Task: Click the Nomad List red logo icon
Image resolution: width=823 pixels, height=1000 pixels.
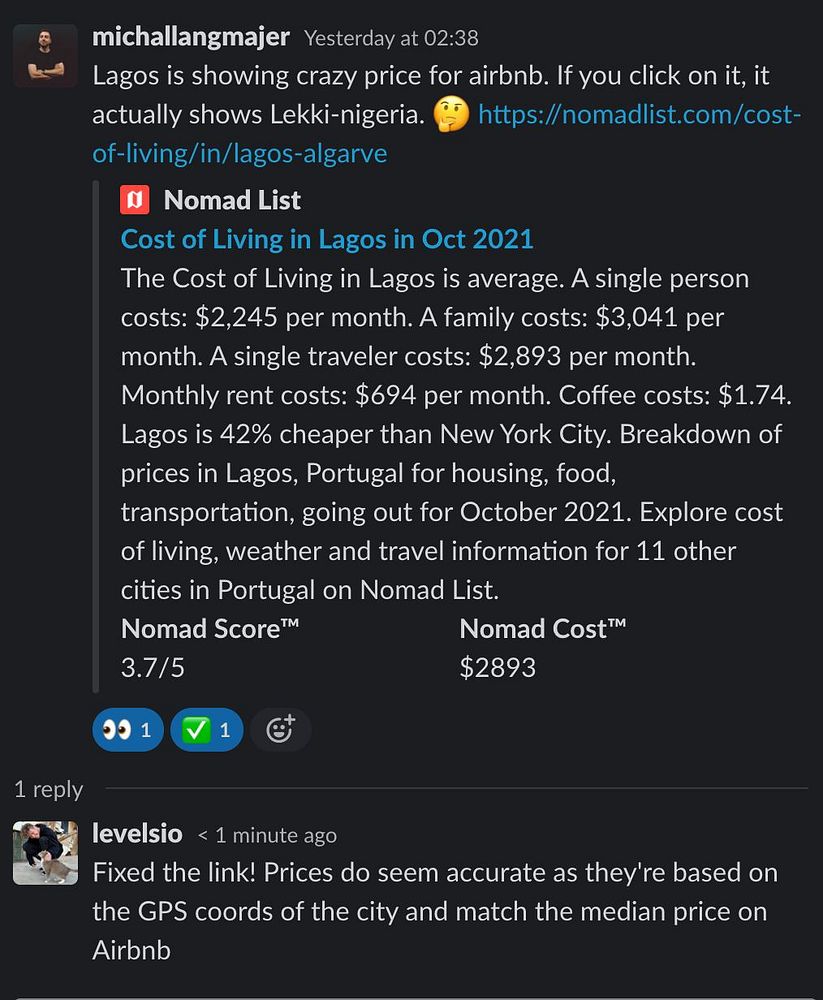Action: (x=135, y=200)
